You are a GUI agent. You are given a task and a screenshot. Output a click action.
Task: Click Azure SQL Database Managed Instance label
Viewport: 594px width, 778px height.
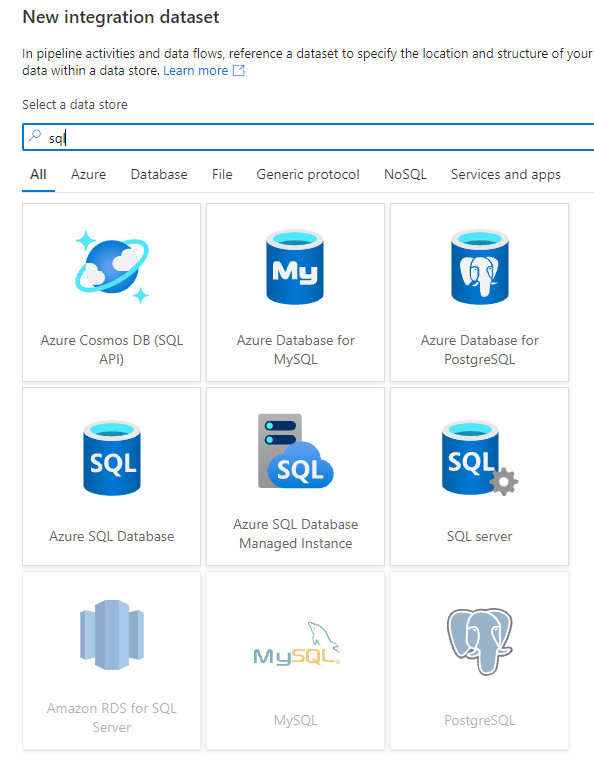click(295, 534)
